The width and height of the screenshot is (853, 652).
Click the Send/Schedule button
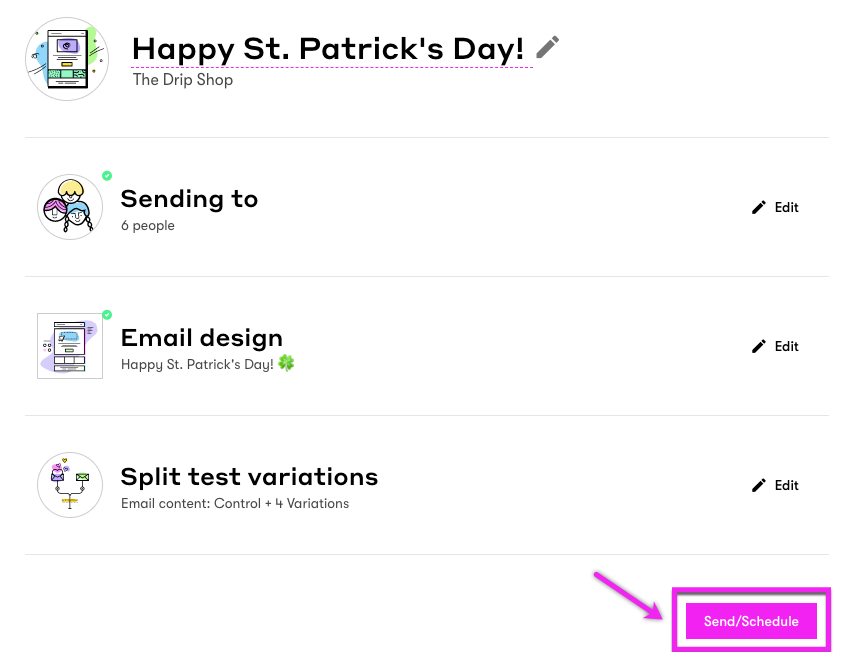[751, 621]
